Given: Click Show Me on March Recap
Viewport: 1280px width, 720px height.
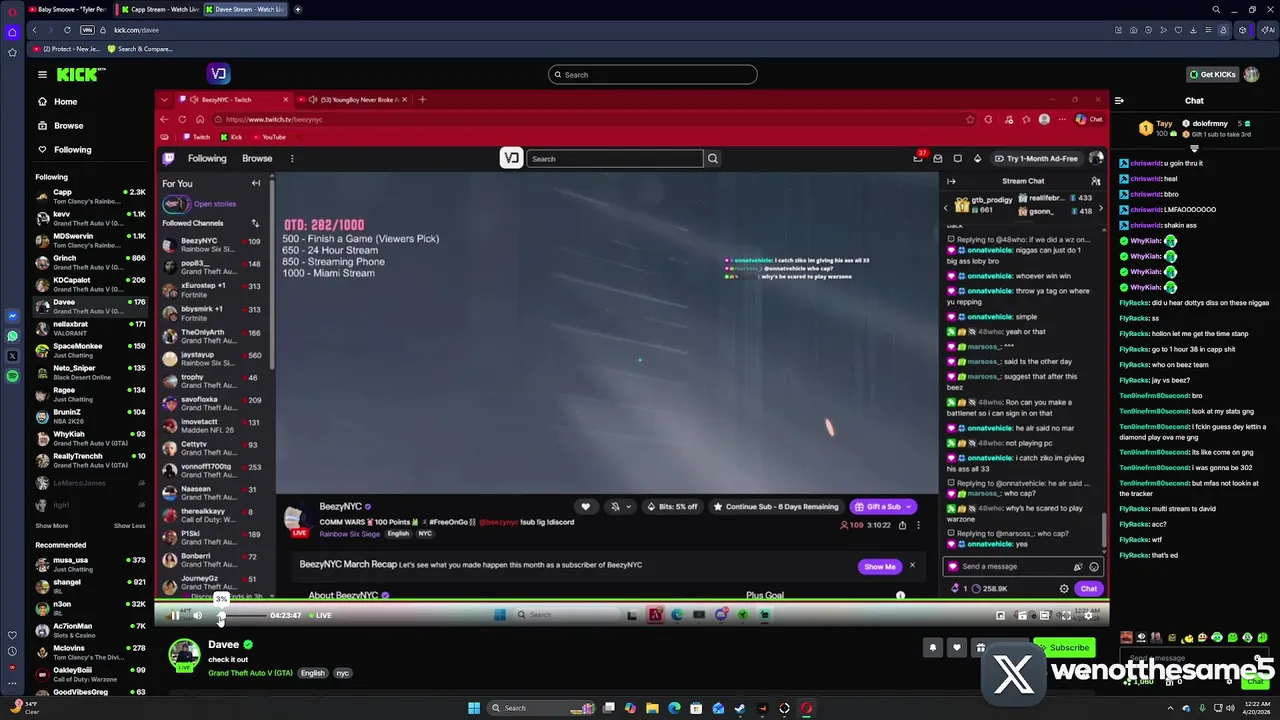Looking at the screenshot, I should coord(879,567).
